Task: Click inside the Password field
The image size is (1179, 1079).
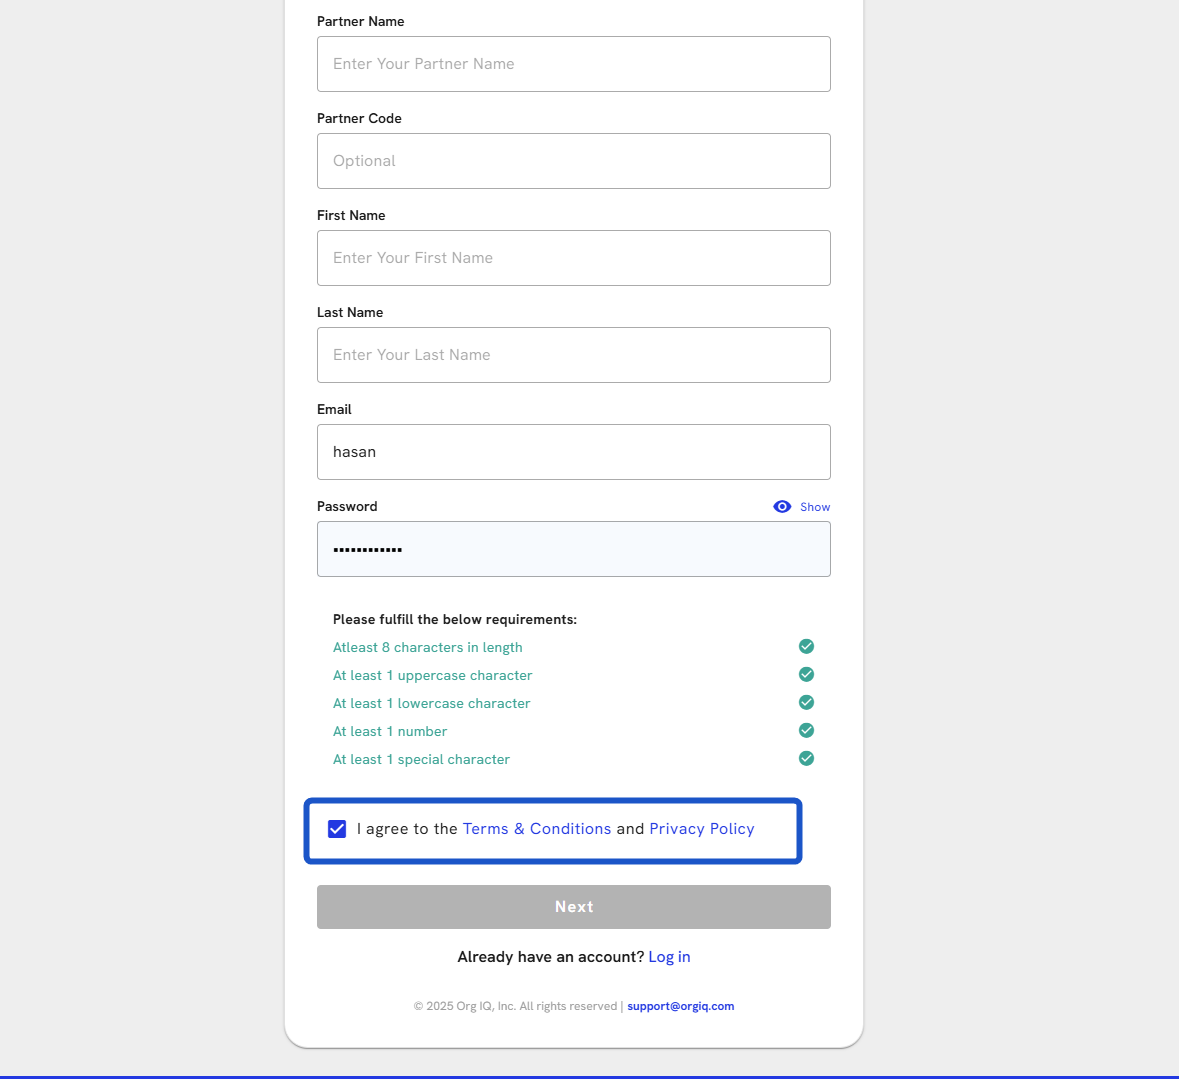Action: click(x=573, y=549)
